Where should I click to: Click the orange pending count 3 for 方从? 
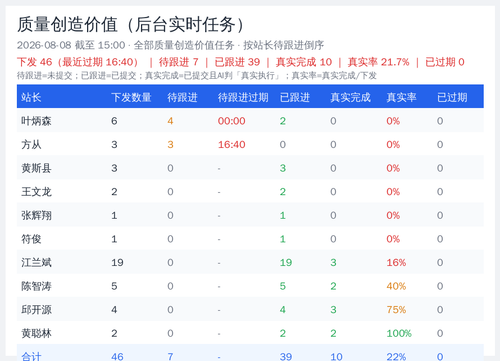(170, 145)
